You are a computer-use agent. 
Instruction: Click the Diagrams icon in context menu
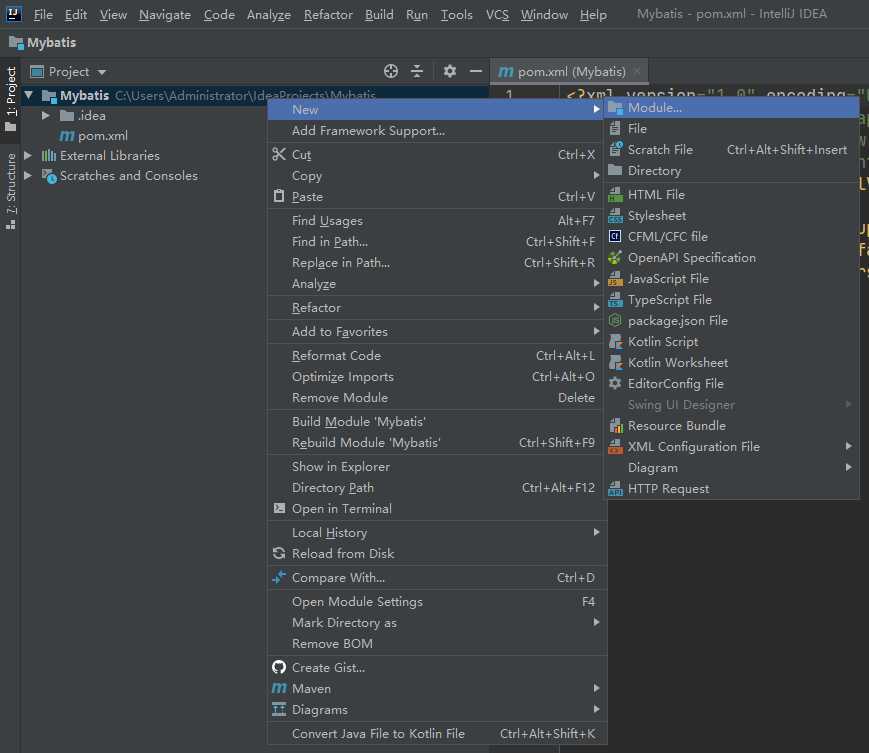[279, 709]
